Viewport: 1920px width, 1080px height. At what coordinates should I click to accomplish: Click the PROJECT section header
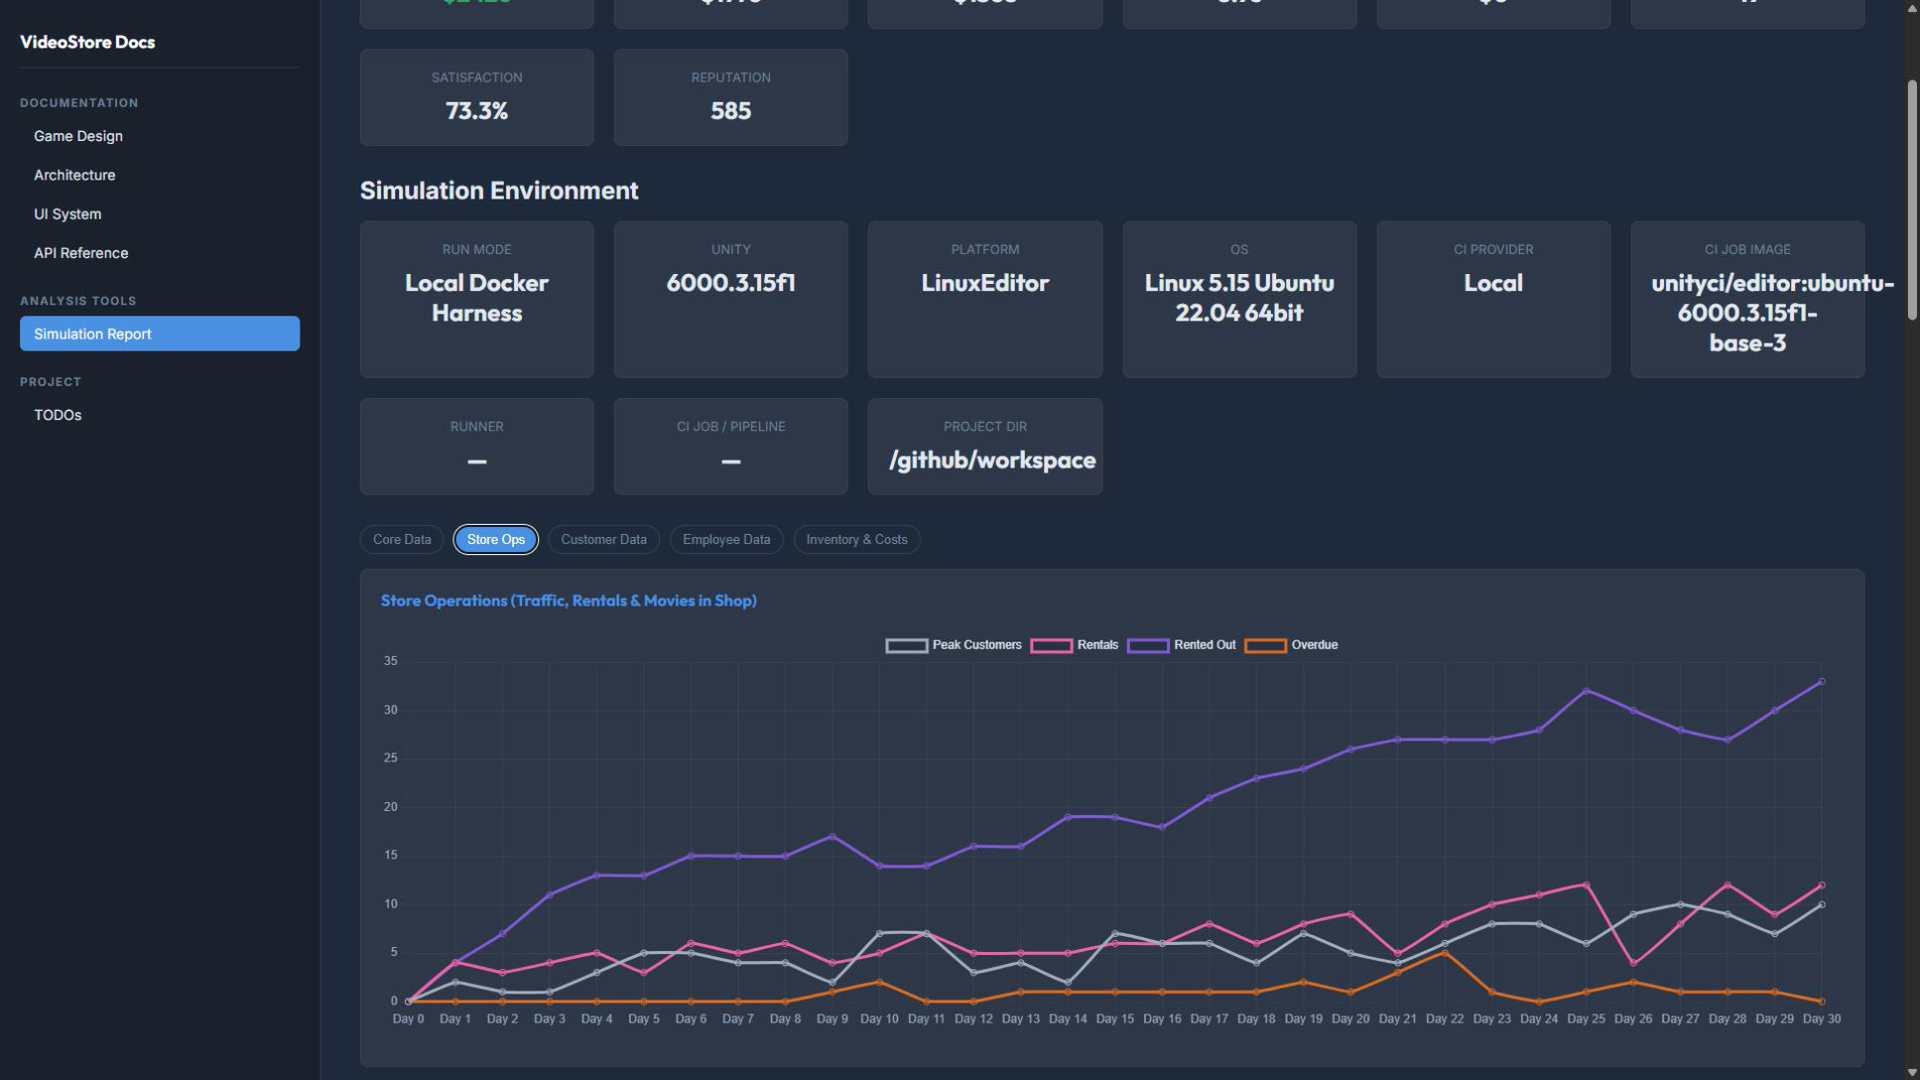(50, 382)
